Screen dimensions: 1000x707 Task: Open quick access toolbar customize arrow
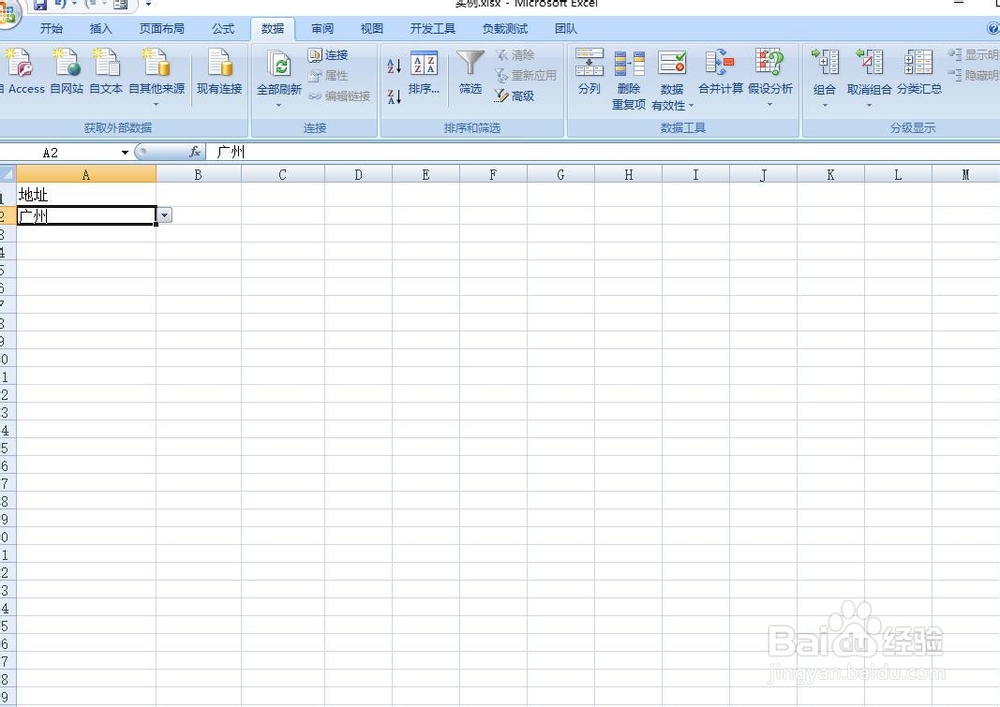(x=148, y=4)
